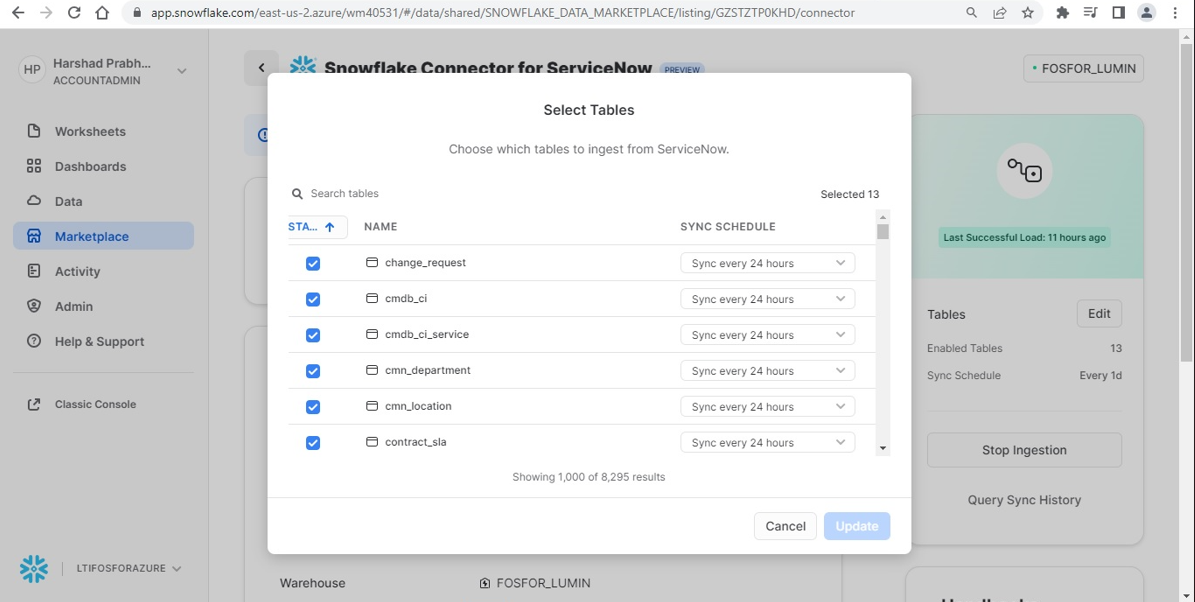Viewport: 1195px width, 602px height.
Task: Uncheck the contract_sla table checkbox
Action: pyautogui.click(x=312, y=443)
